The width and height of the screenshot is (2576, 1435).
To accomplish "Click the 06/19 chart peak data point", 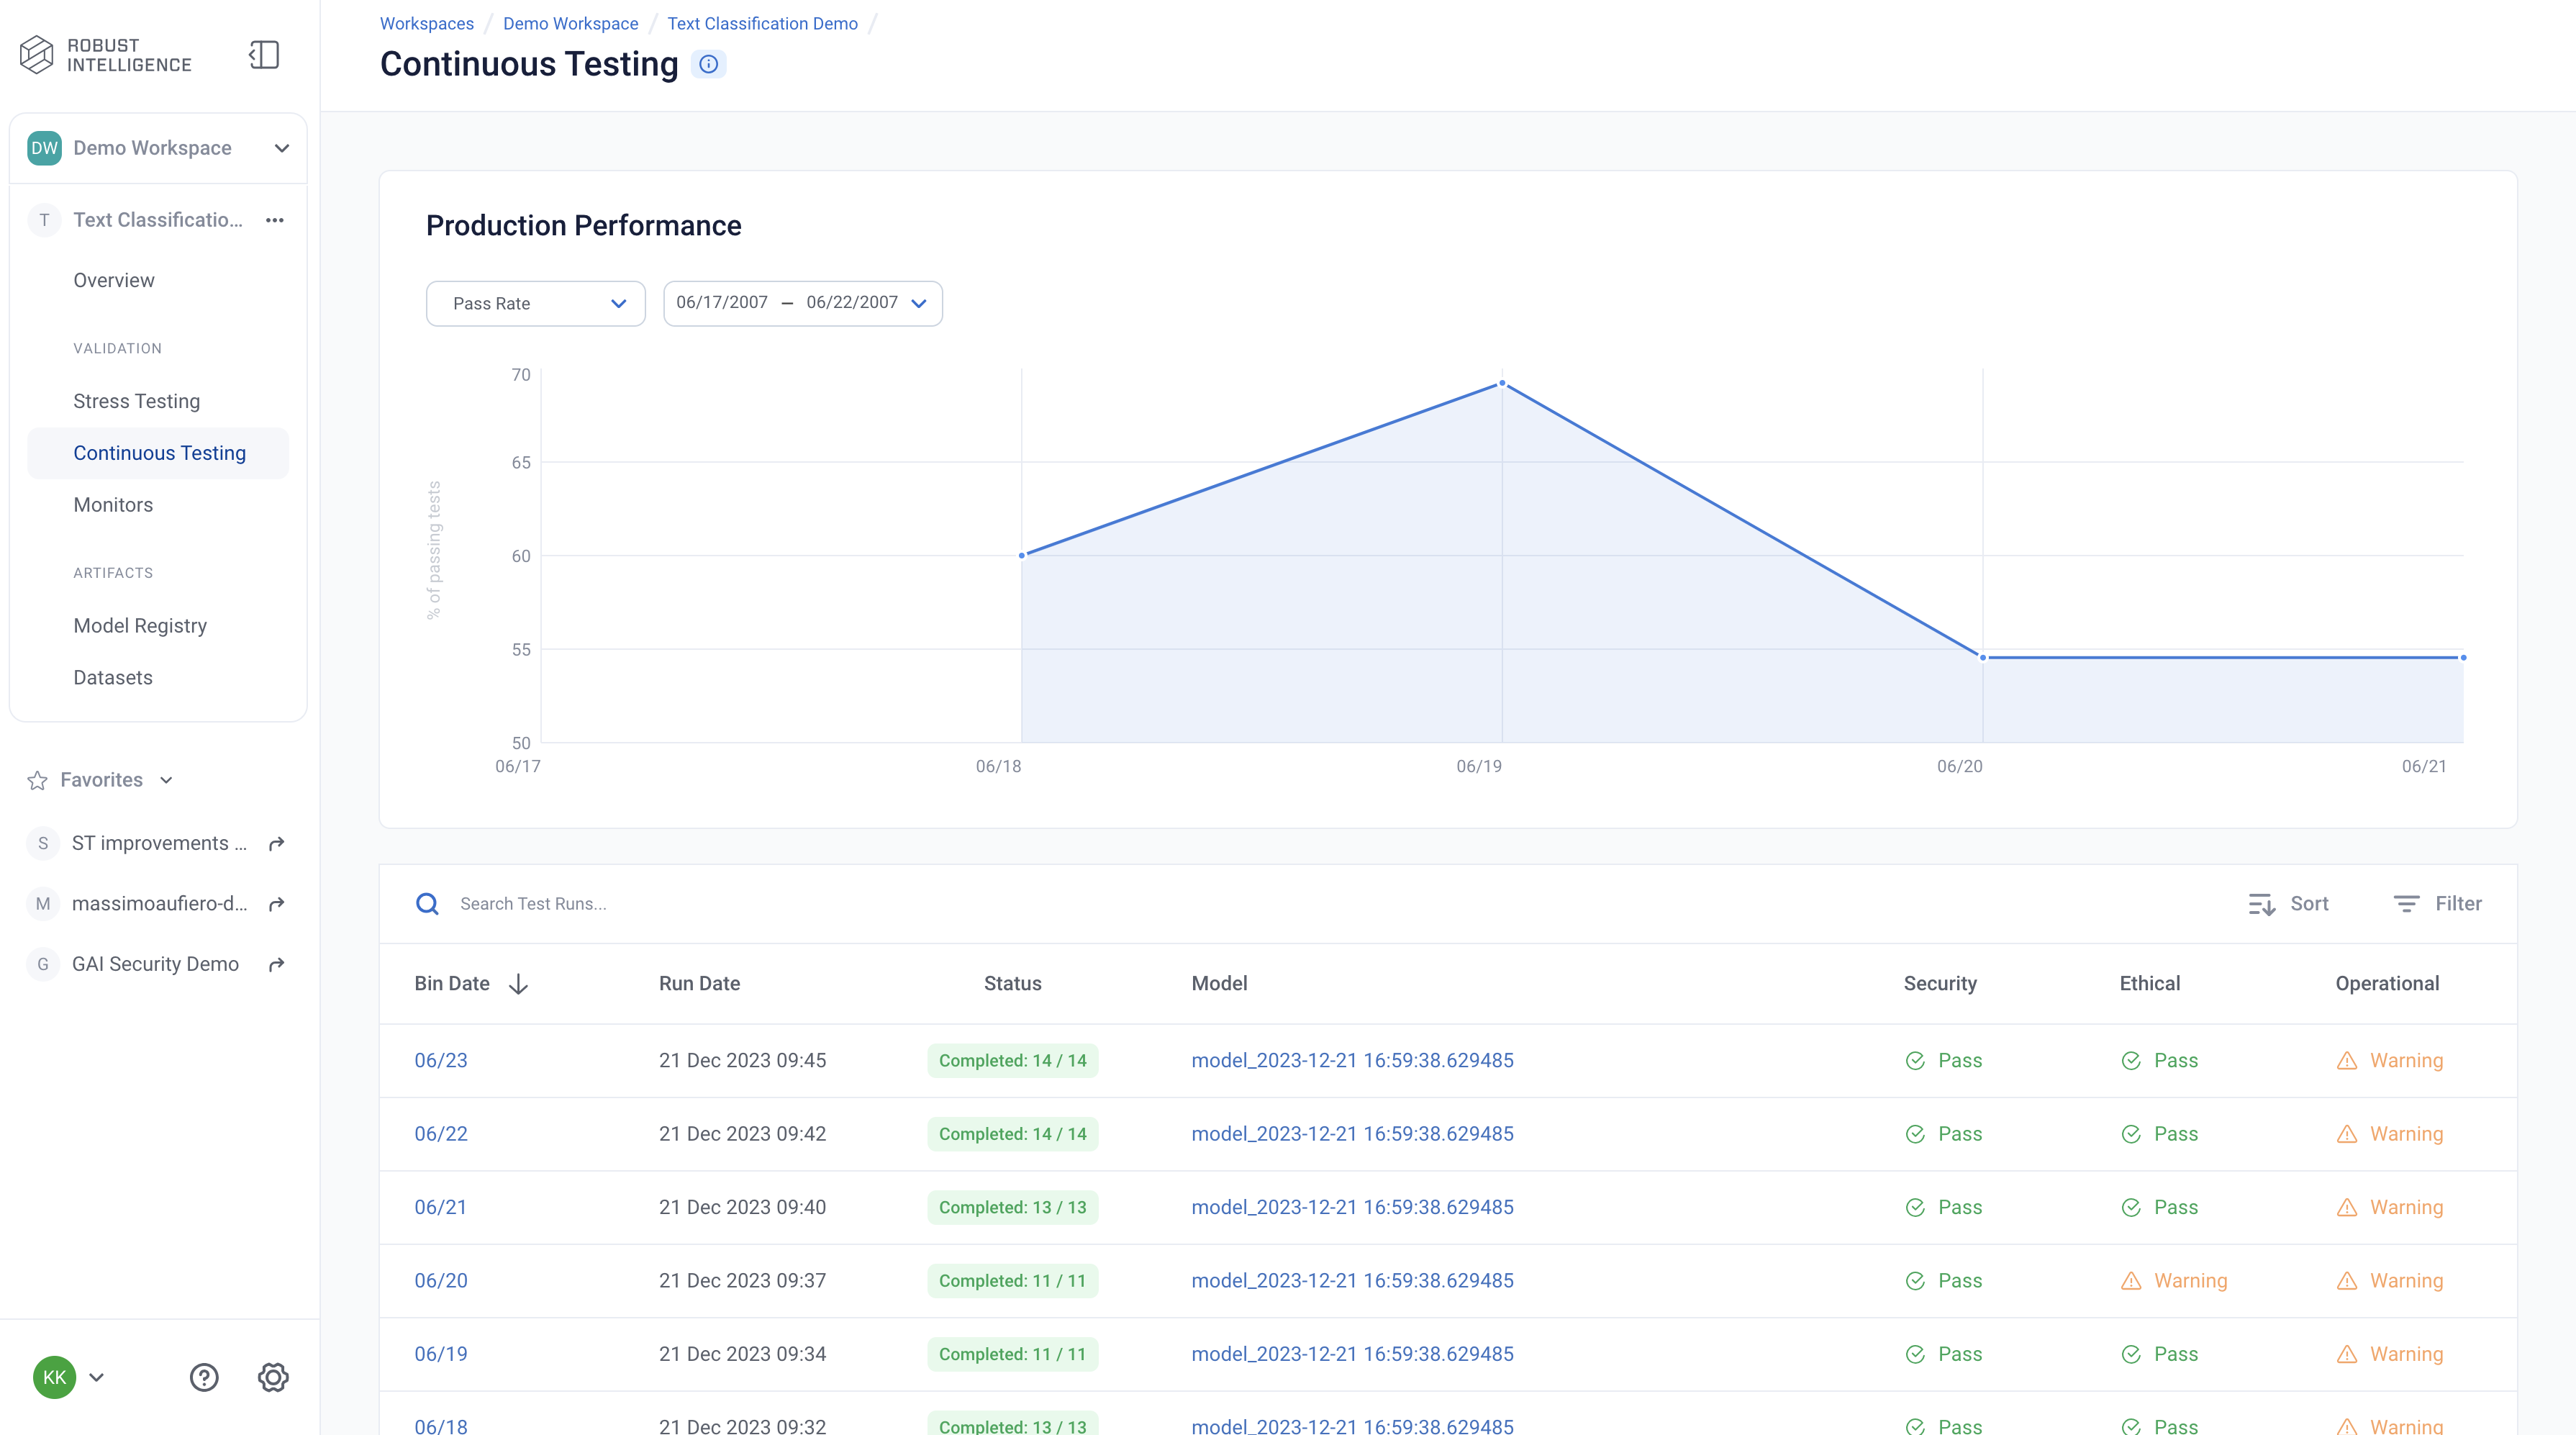I will pos(1502,383).
